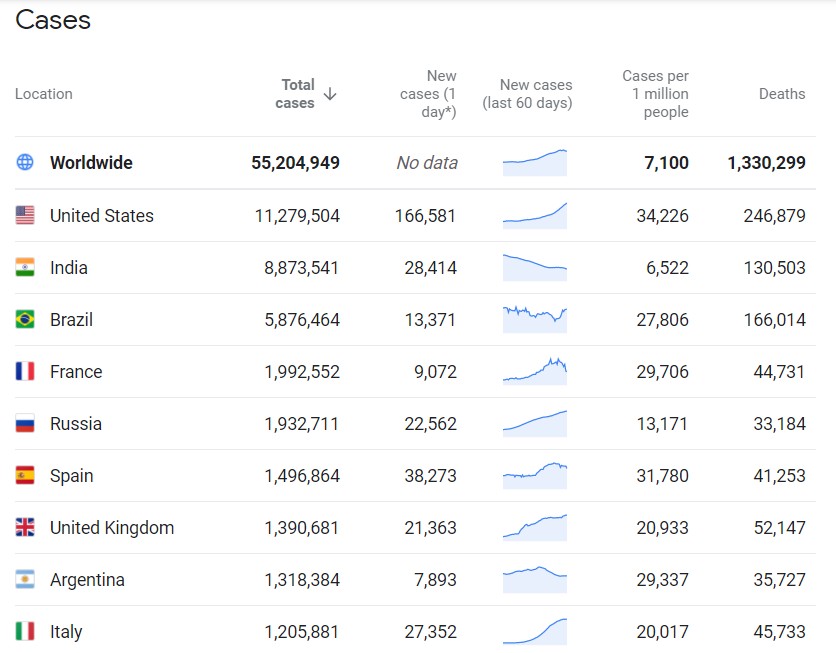Sort by Total cases column header
The image size is (836, 653).
295,94
